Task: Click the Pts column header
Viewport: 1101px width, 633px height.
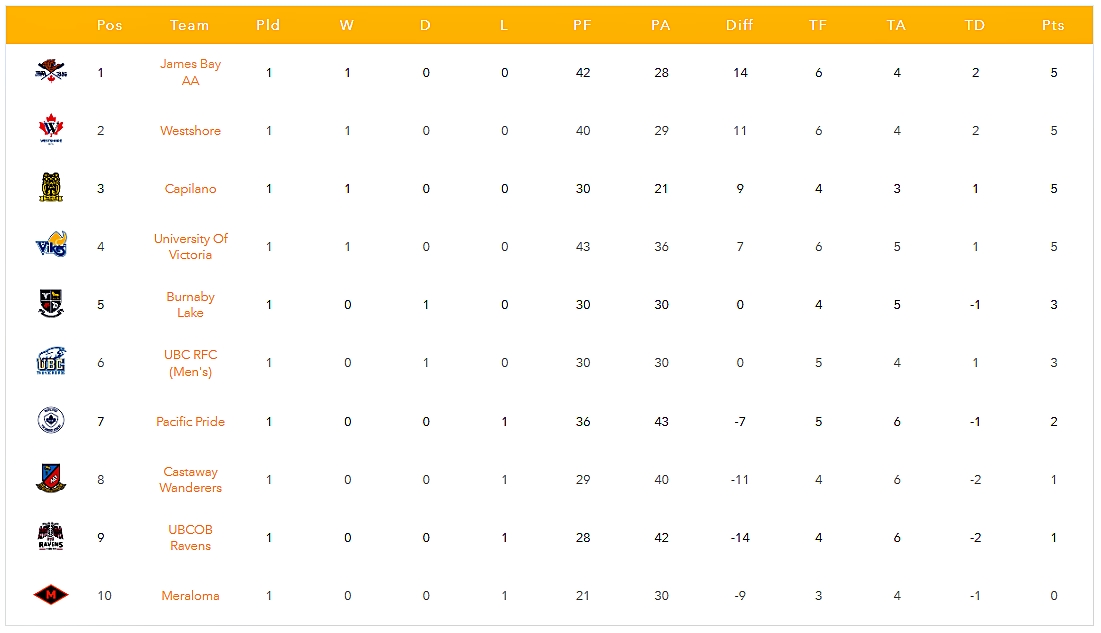Action: [1053, 25]
